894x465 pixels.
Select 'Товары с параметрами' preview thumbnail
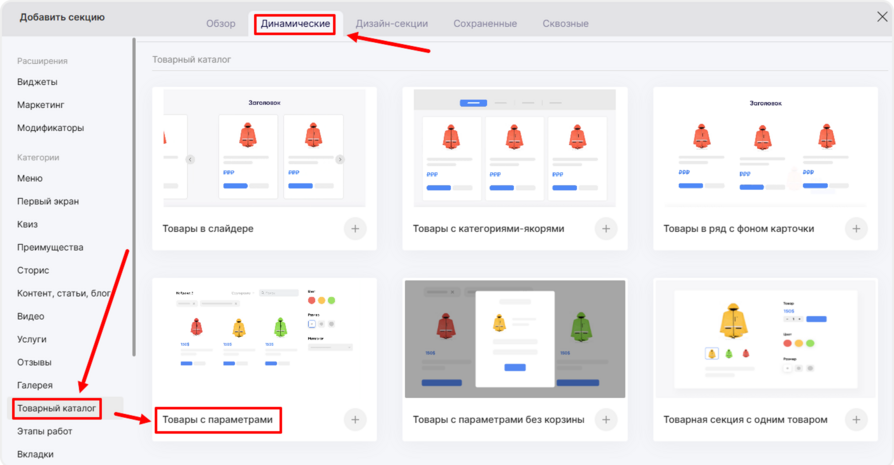[264, 338]
